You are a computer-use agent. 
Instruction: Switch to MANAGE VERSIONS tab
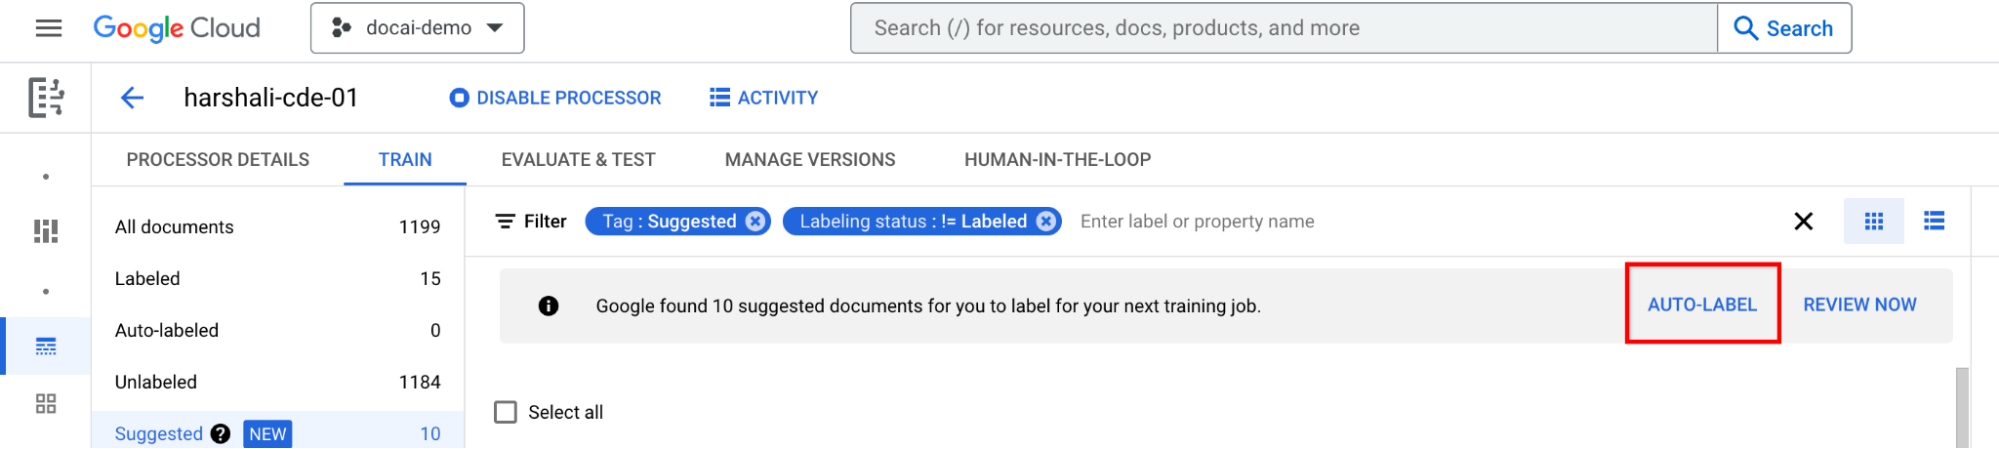[810, 160]
